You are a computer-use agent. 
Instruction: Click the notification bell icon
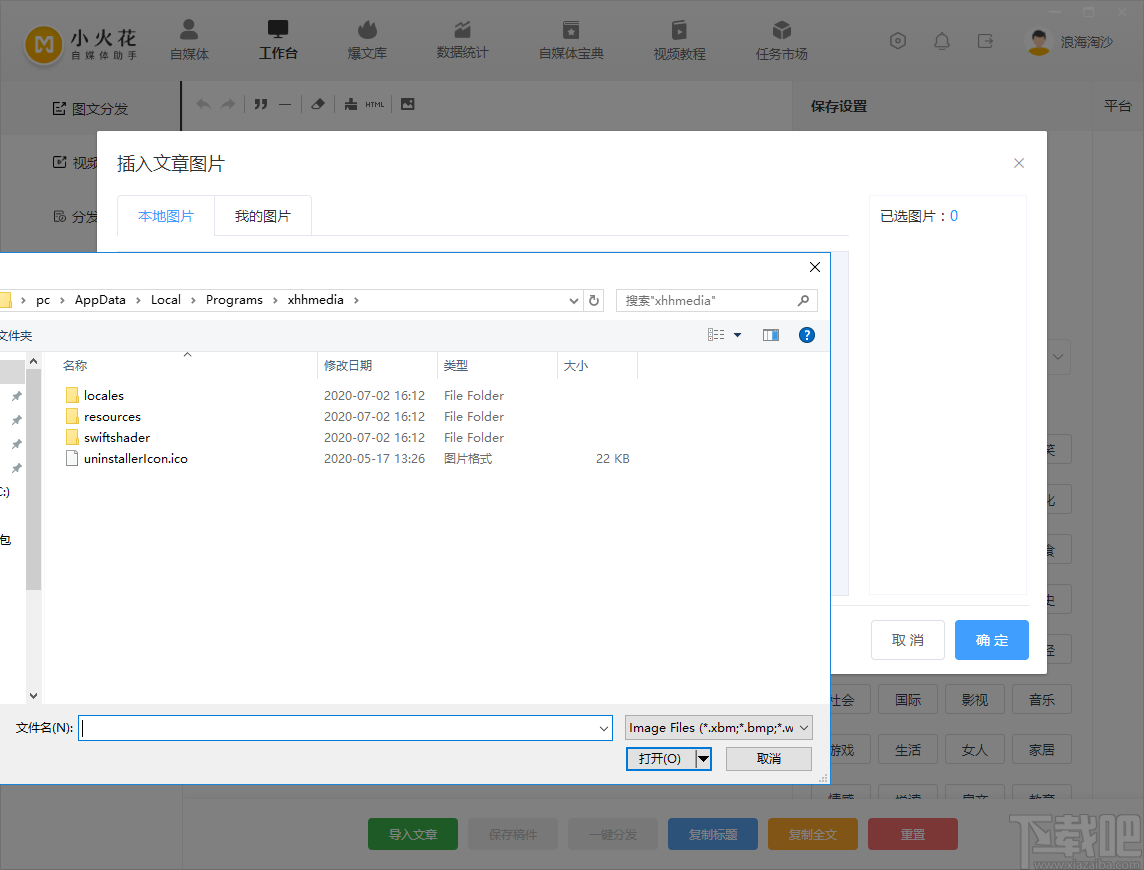coord(942,41)
